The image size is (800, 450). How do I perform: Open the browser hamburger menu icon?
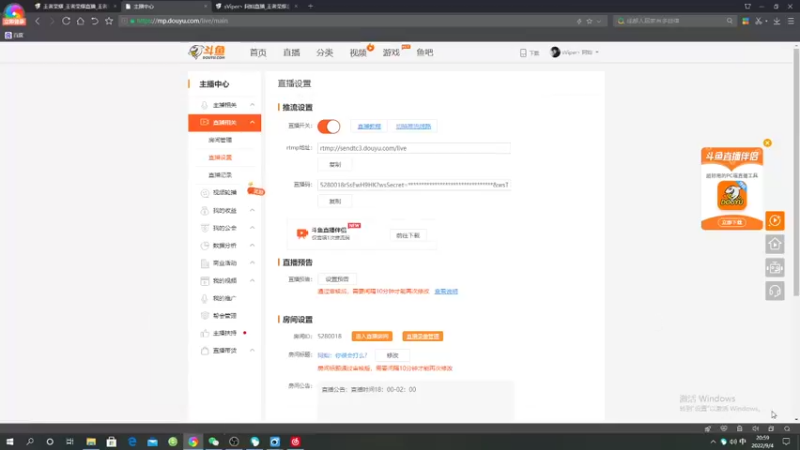click(x=790, y=21)
